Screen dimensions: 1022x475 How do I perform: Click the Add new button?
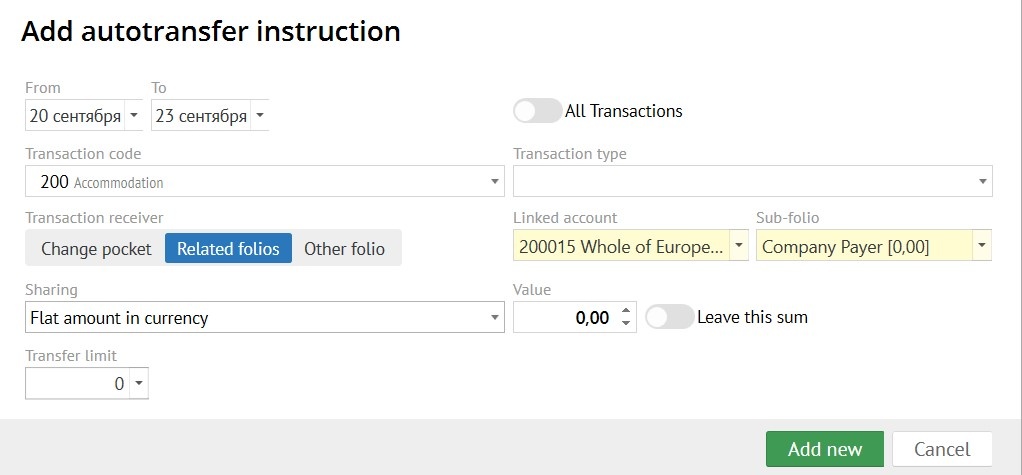click(x=825, y=449)
